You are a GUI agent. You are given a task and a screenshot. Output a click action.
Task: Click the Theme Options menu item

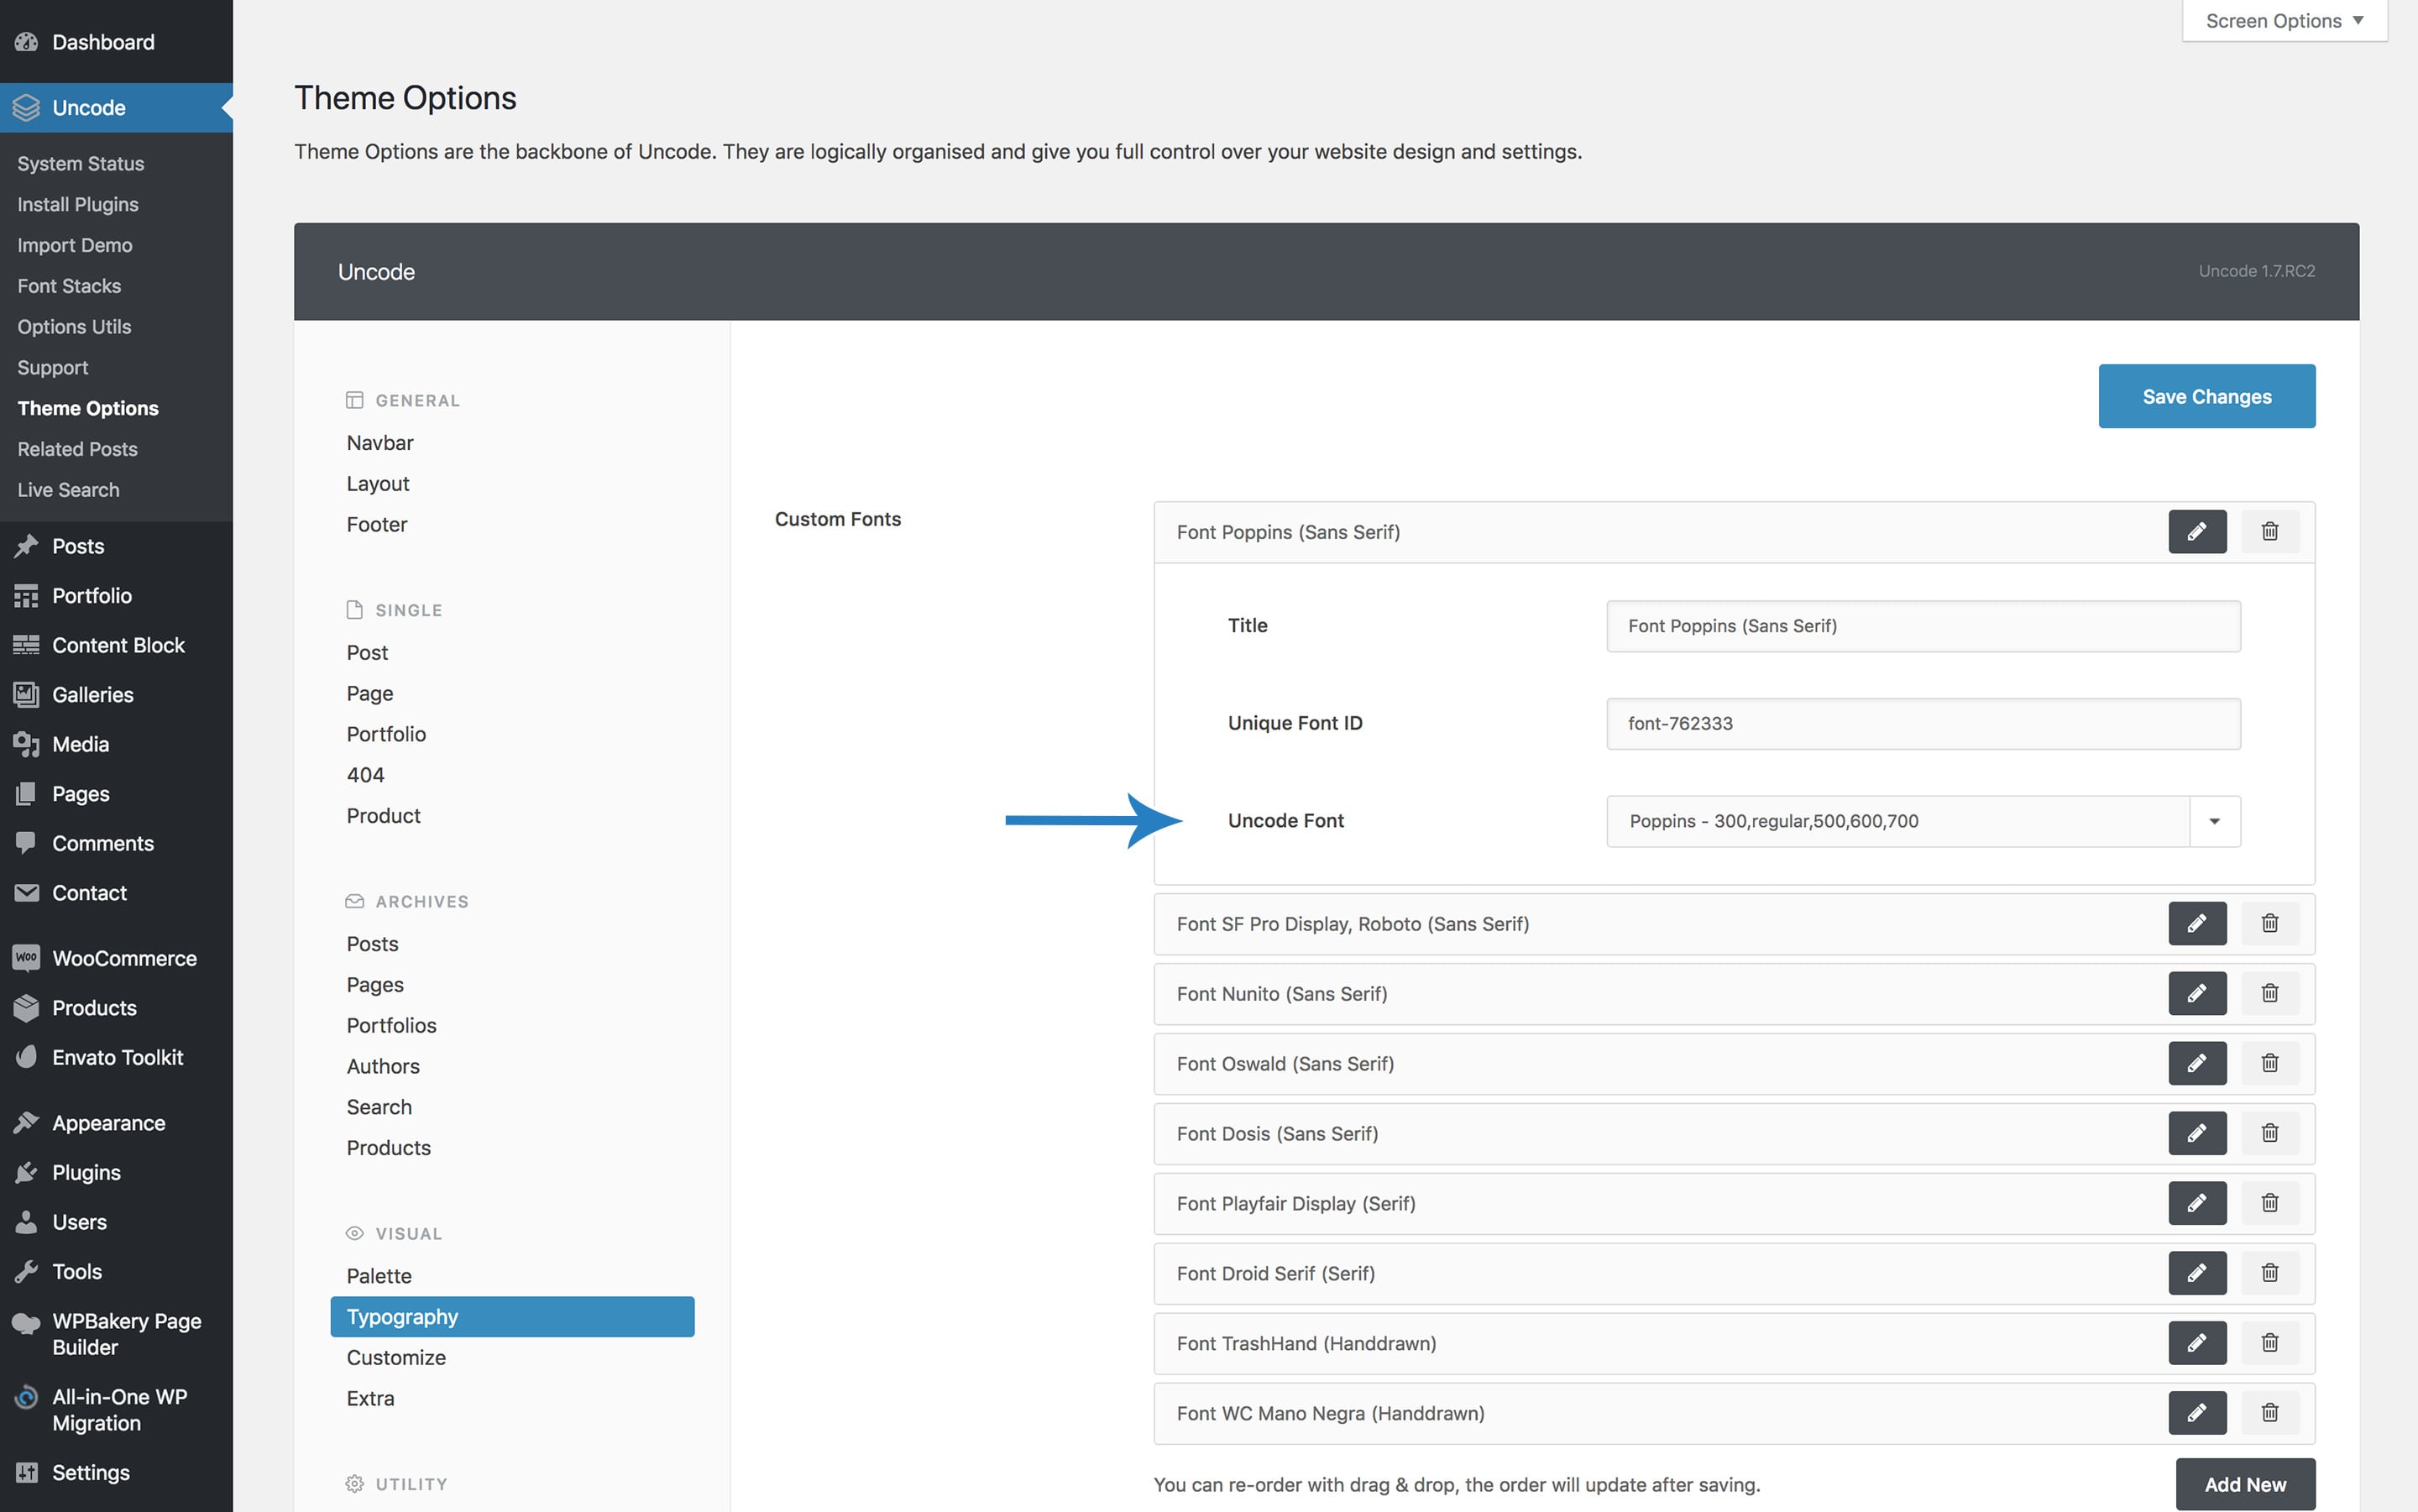(87, 408)
